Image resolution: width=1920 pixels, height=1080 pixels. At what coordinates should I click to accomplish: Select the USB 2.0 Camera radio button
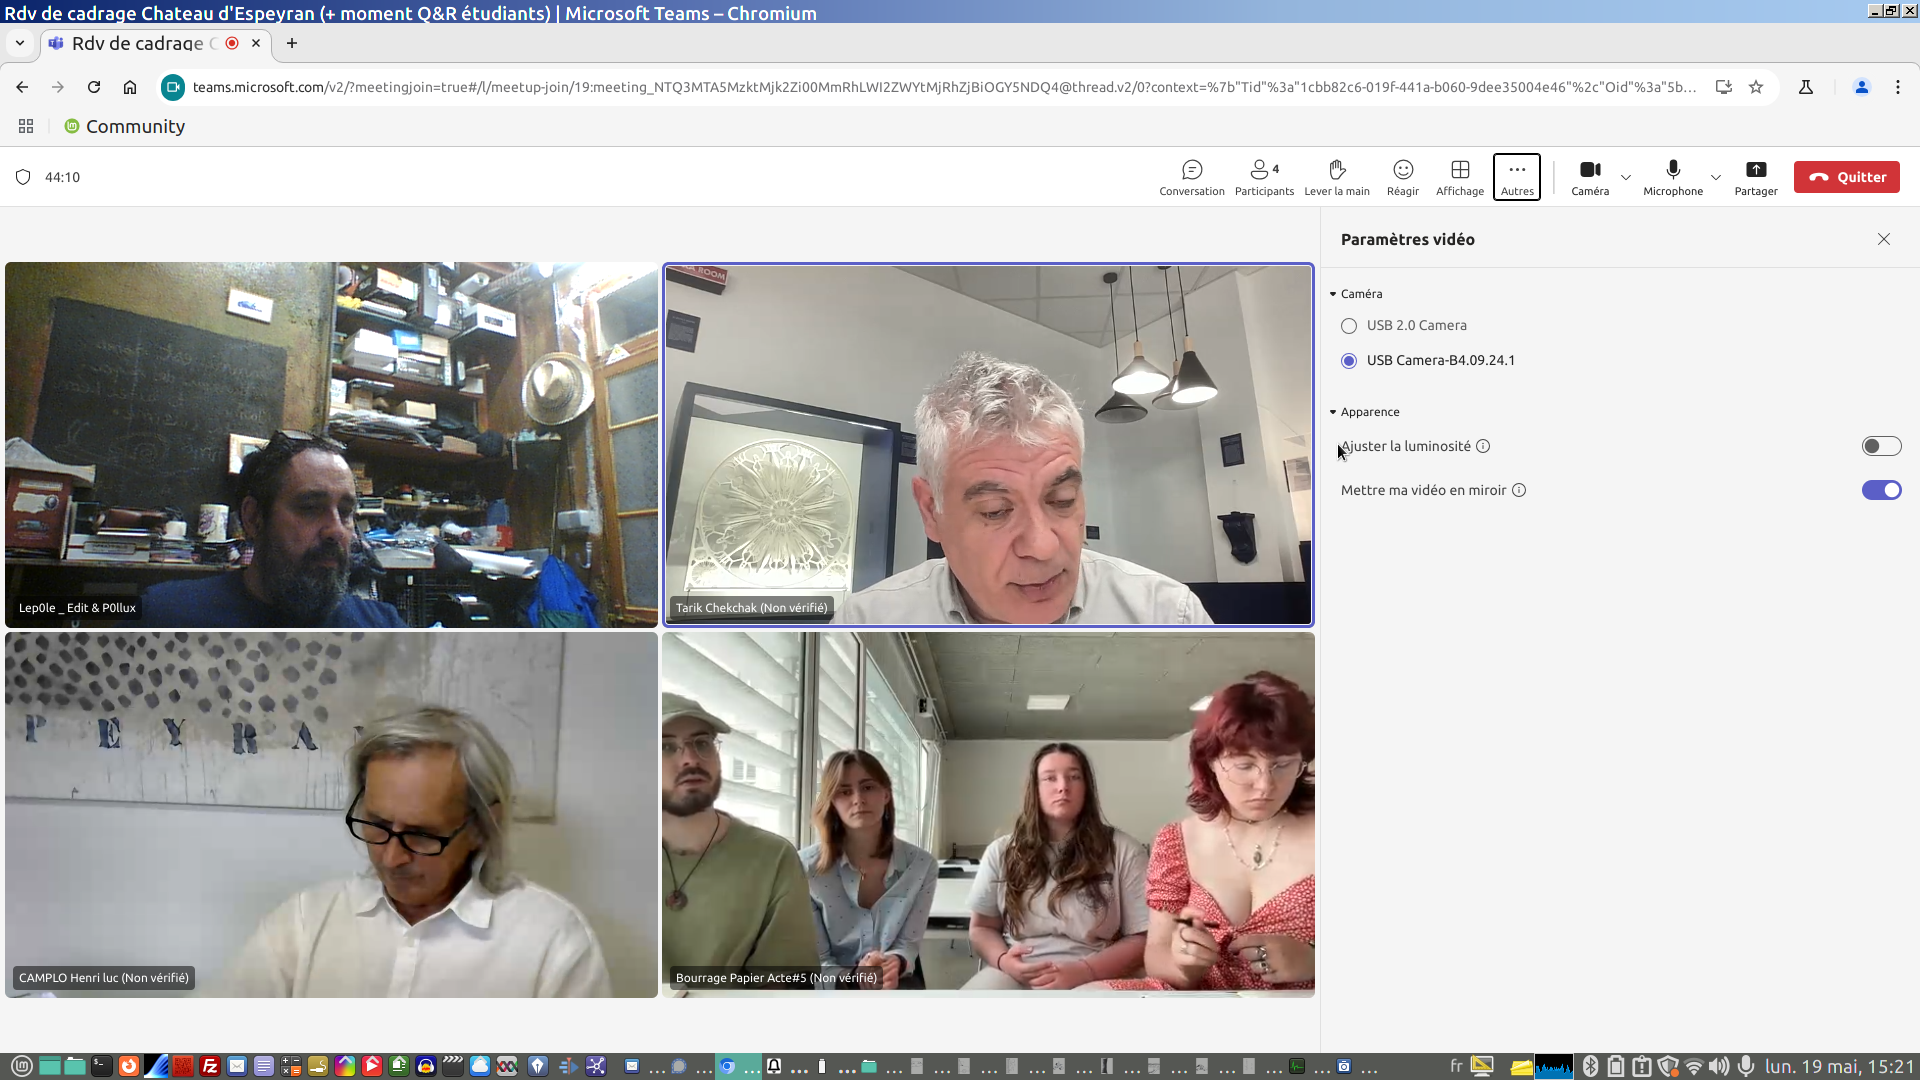click(x=1349, y=326)
